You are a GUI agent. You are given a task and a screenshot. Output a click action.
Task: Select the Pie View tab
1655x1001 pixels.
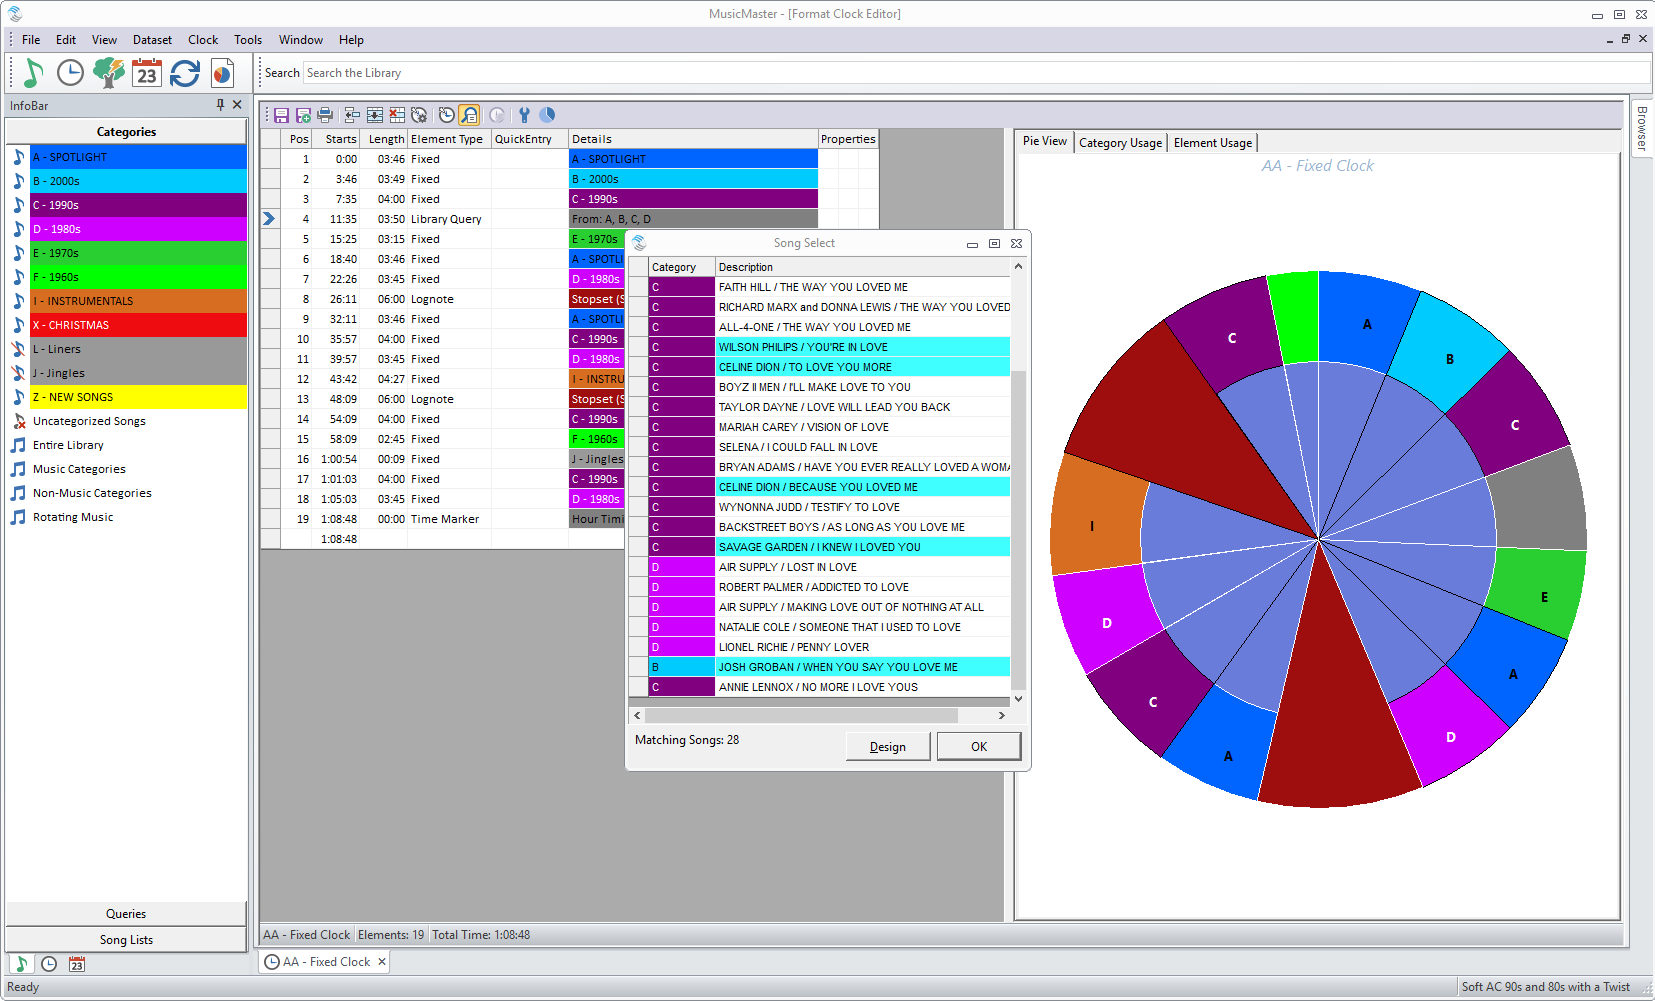(x=1045, y=141)
